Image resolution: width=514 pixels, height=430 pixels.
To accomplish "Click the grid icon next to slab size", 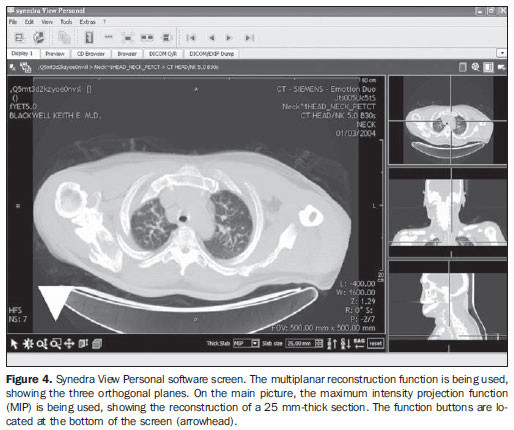I will pyautogui.click(x=319, y=343).
